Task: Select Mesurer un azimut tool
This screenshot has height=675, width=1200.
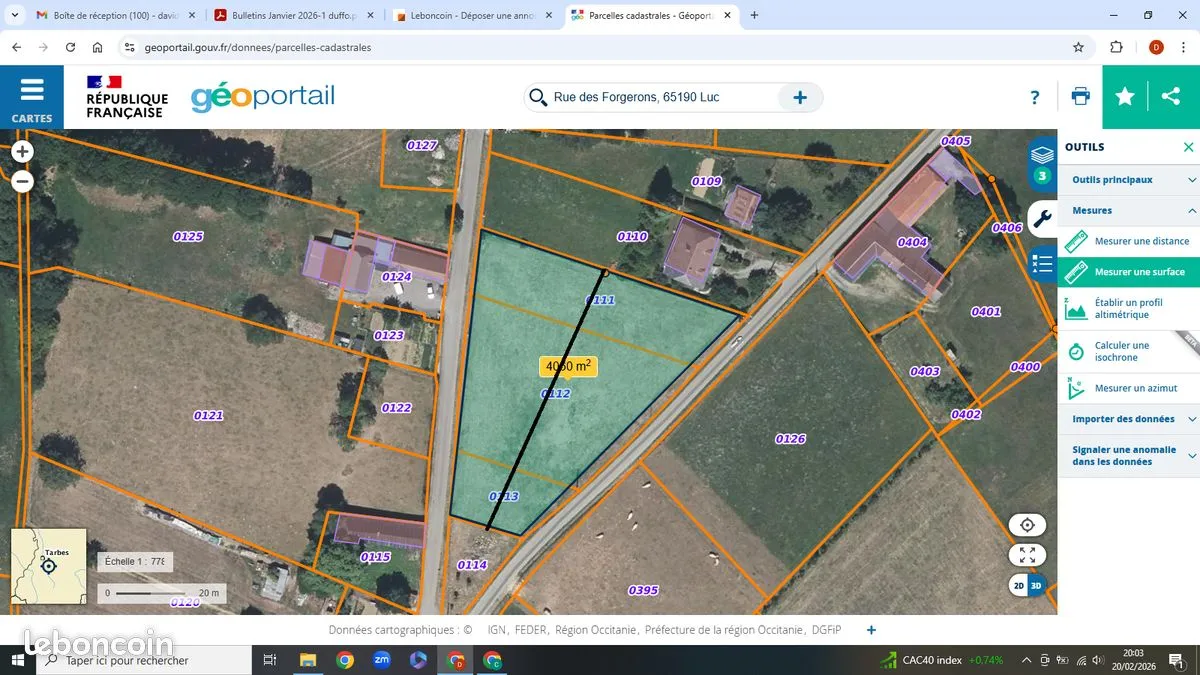Action: pyautogui.click(x=1128, y=388)
